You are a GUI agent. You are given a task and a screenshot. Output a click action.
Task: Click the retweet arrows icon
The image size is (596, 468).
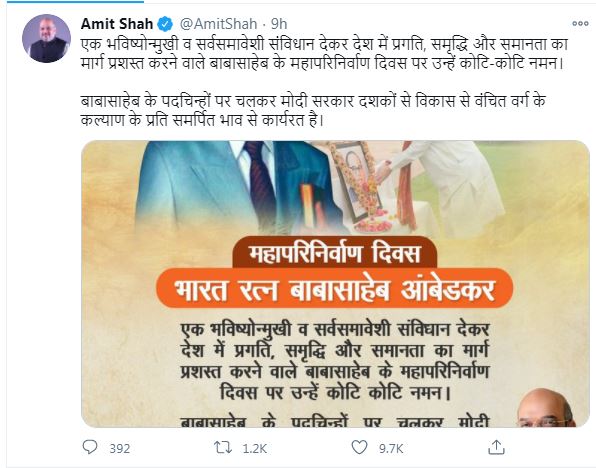223,447
